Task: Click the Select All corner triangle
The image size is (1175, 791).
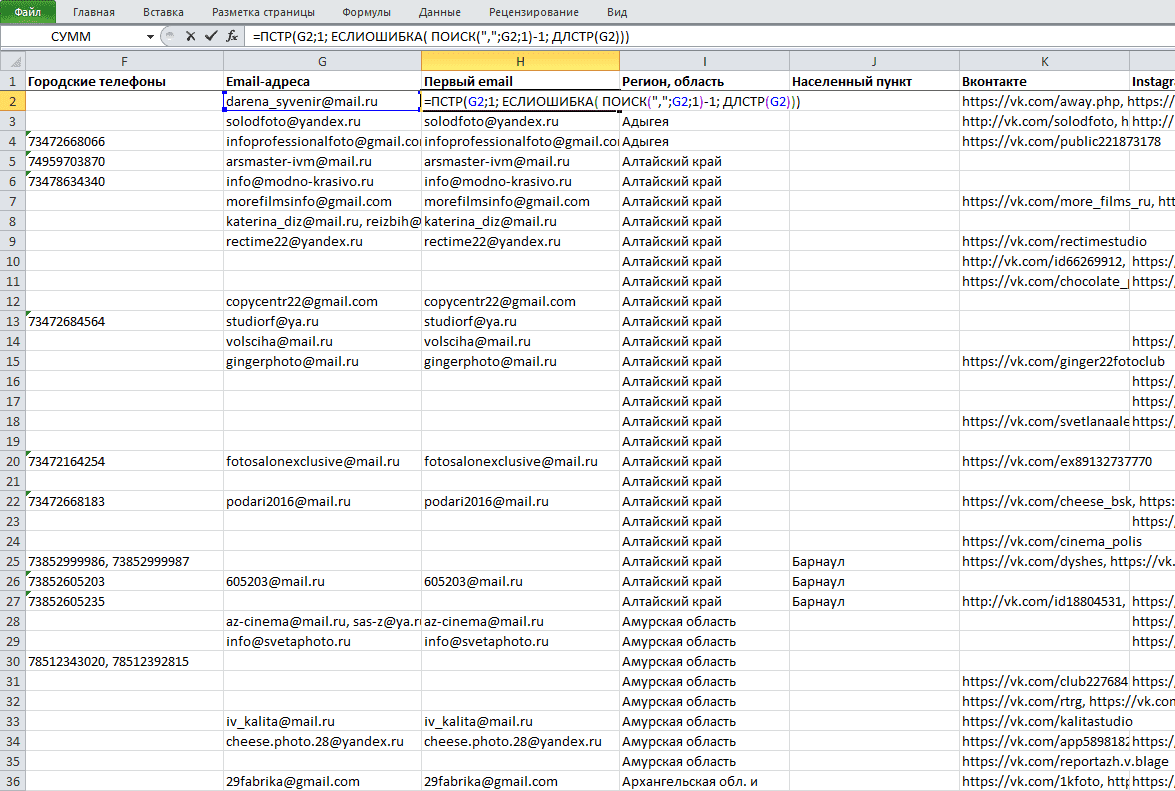Action: point(13,61)
